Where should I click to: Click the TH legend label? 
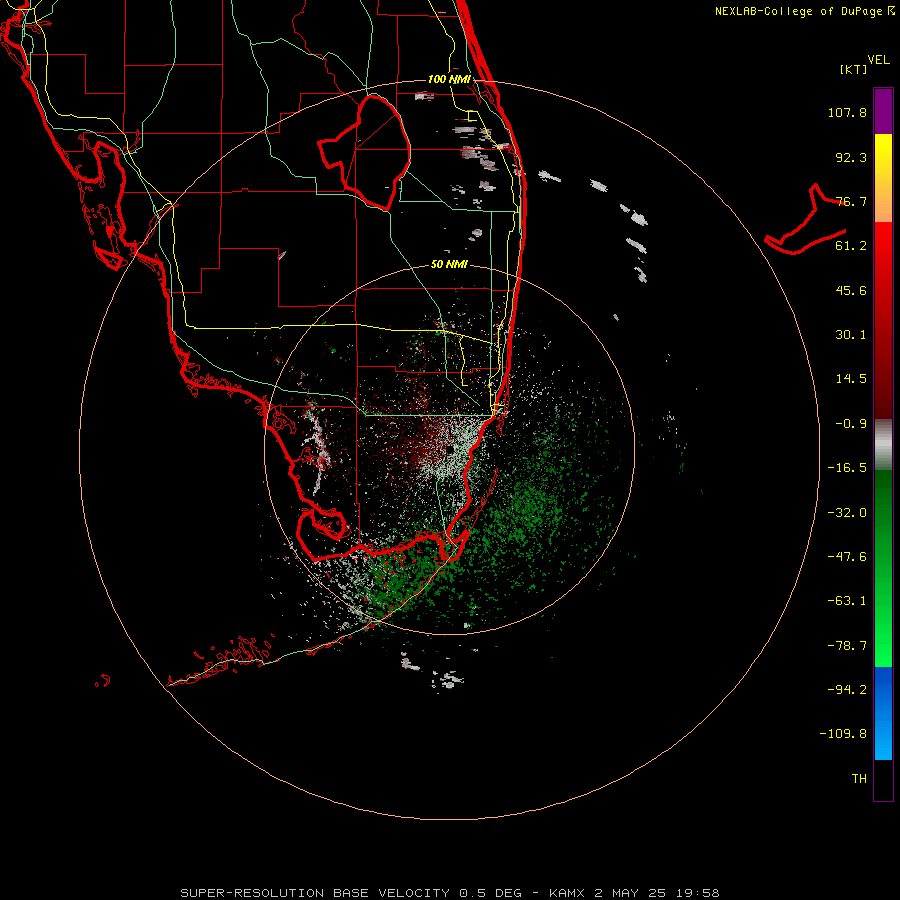(x=859, y=778)
